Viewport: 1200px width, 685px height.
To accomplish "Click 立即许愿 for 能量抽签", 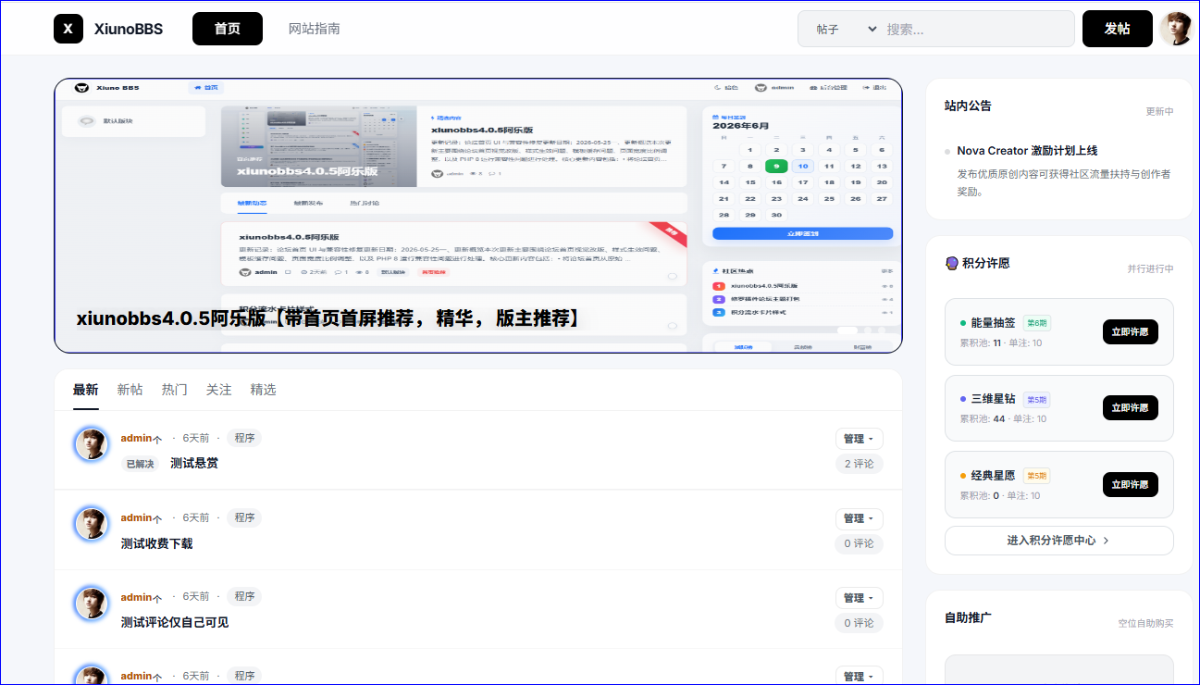I will (x=1130, y=332).
